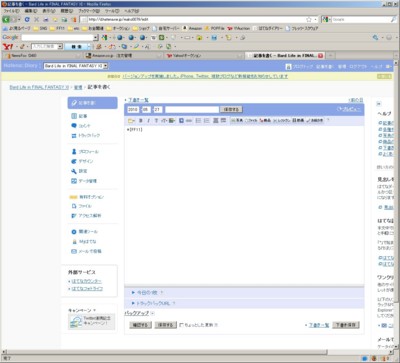Open the ファイル File menu

pos(12,11)
